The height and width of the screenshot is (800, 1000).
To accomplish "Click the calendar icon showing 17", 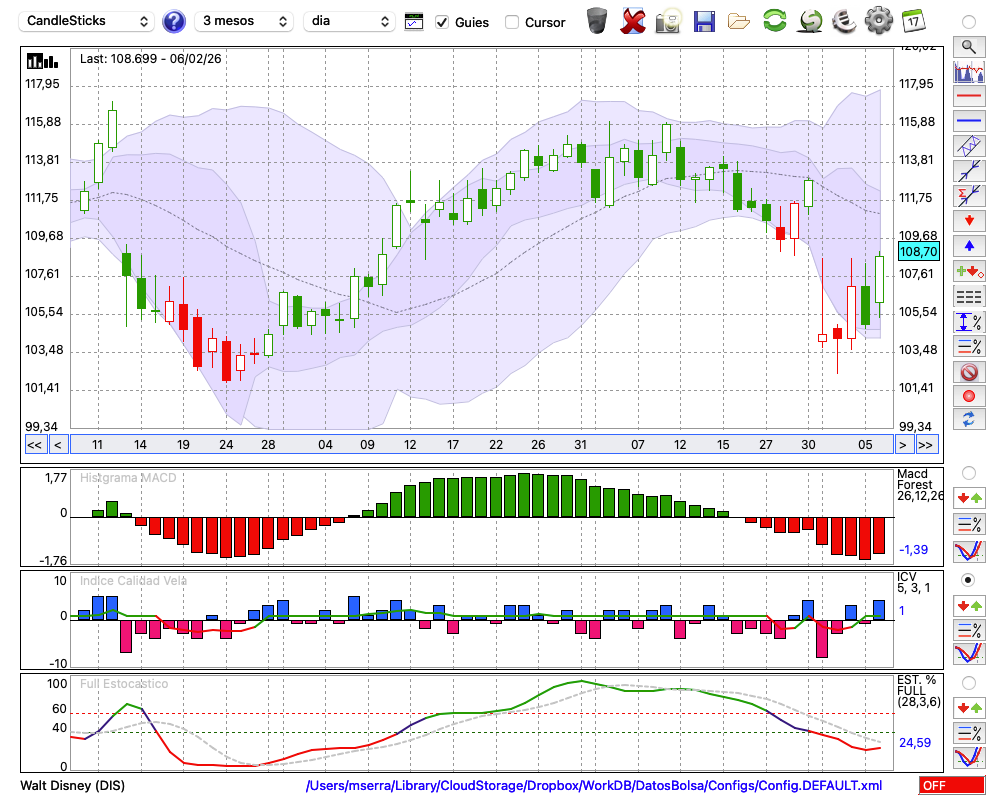I will tap(912, 21).
